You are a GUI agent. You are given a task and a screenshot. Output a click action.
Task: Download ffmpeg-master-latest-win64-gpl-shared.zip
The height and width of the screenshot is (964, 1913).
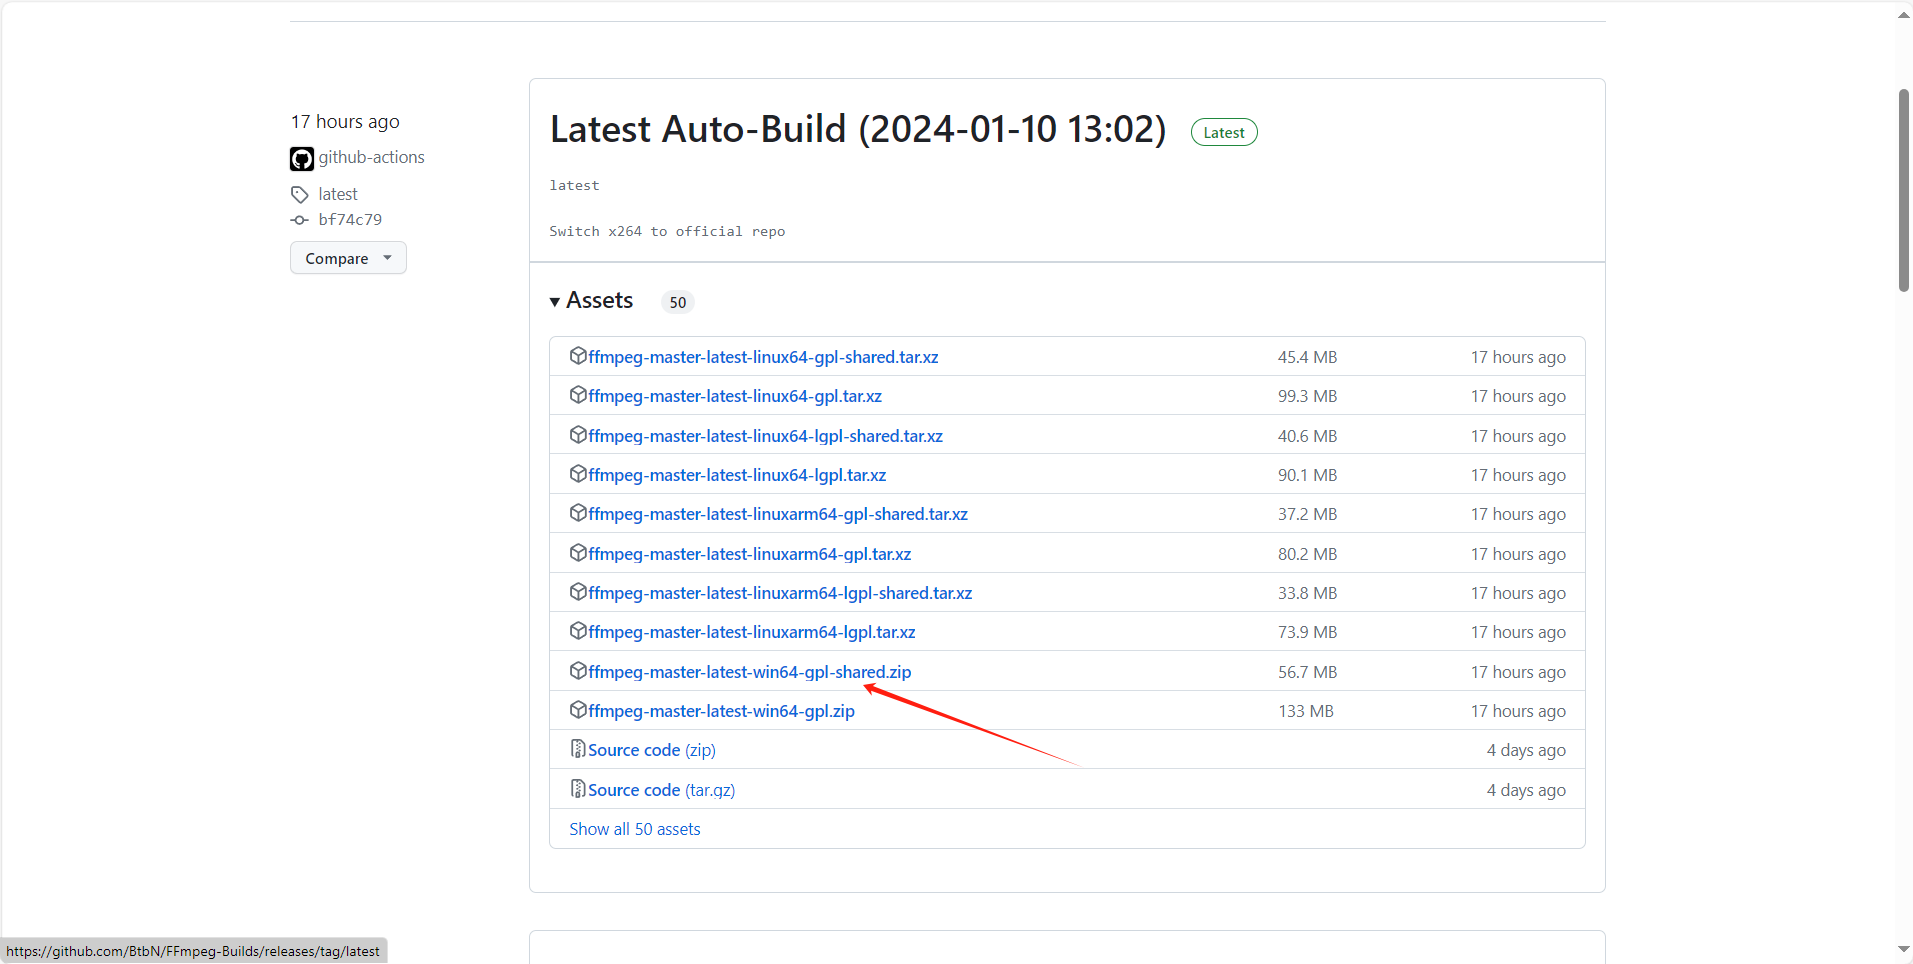pyautogui.click(x=749, y=672)
